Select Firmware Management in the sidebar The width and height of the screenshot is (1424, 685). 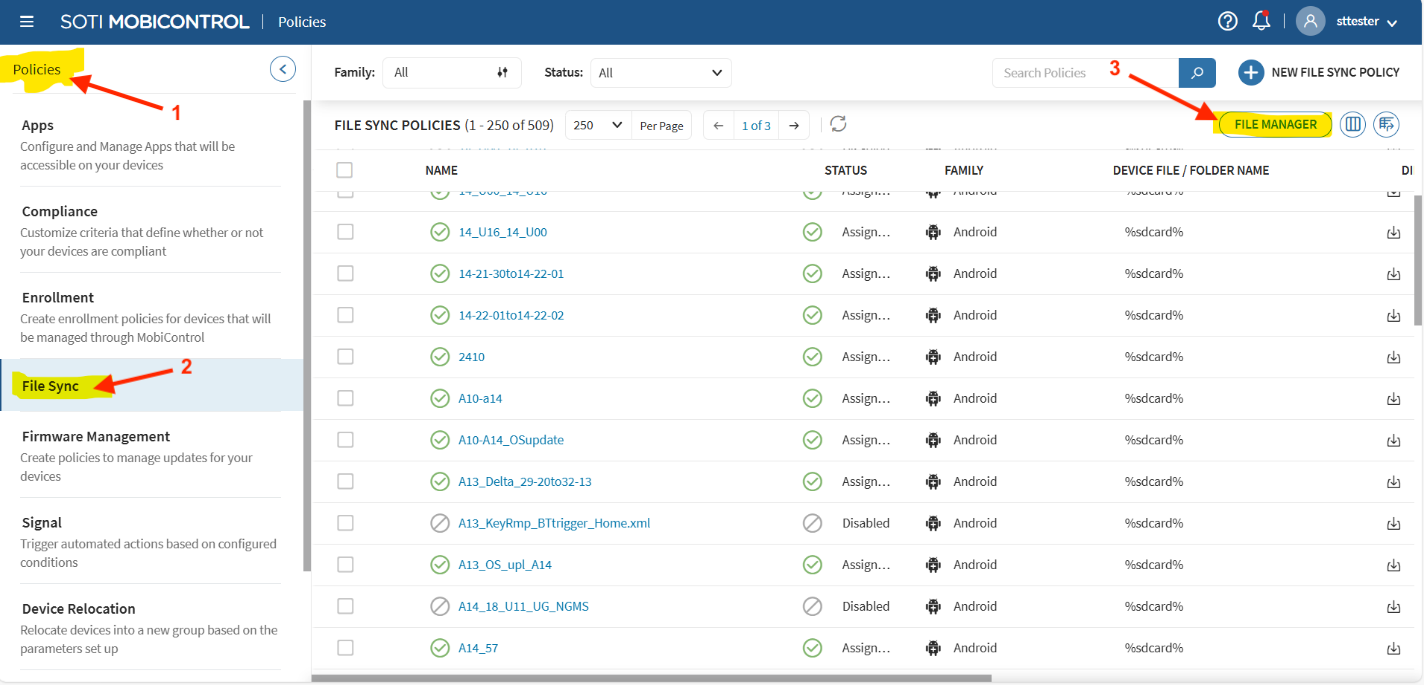[96, 437]
